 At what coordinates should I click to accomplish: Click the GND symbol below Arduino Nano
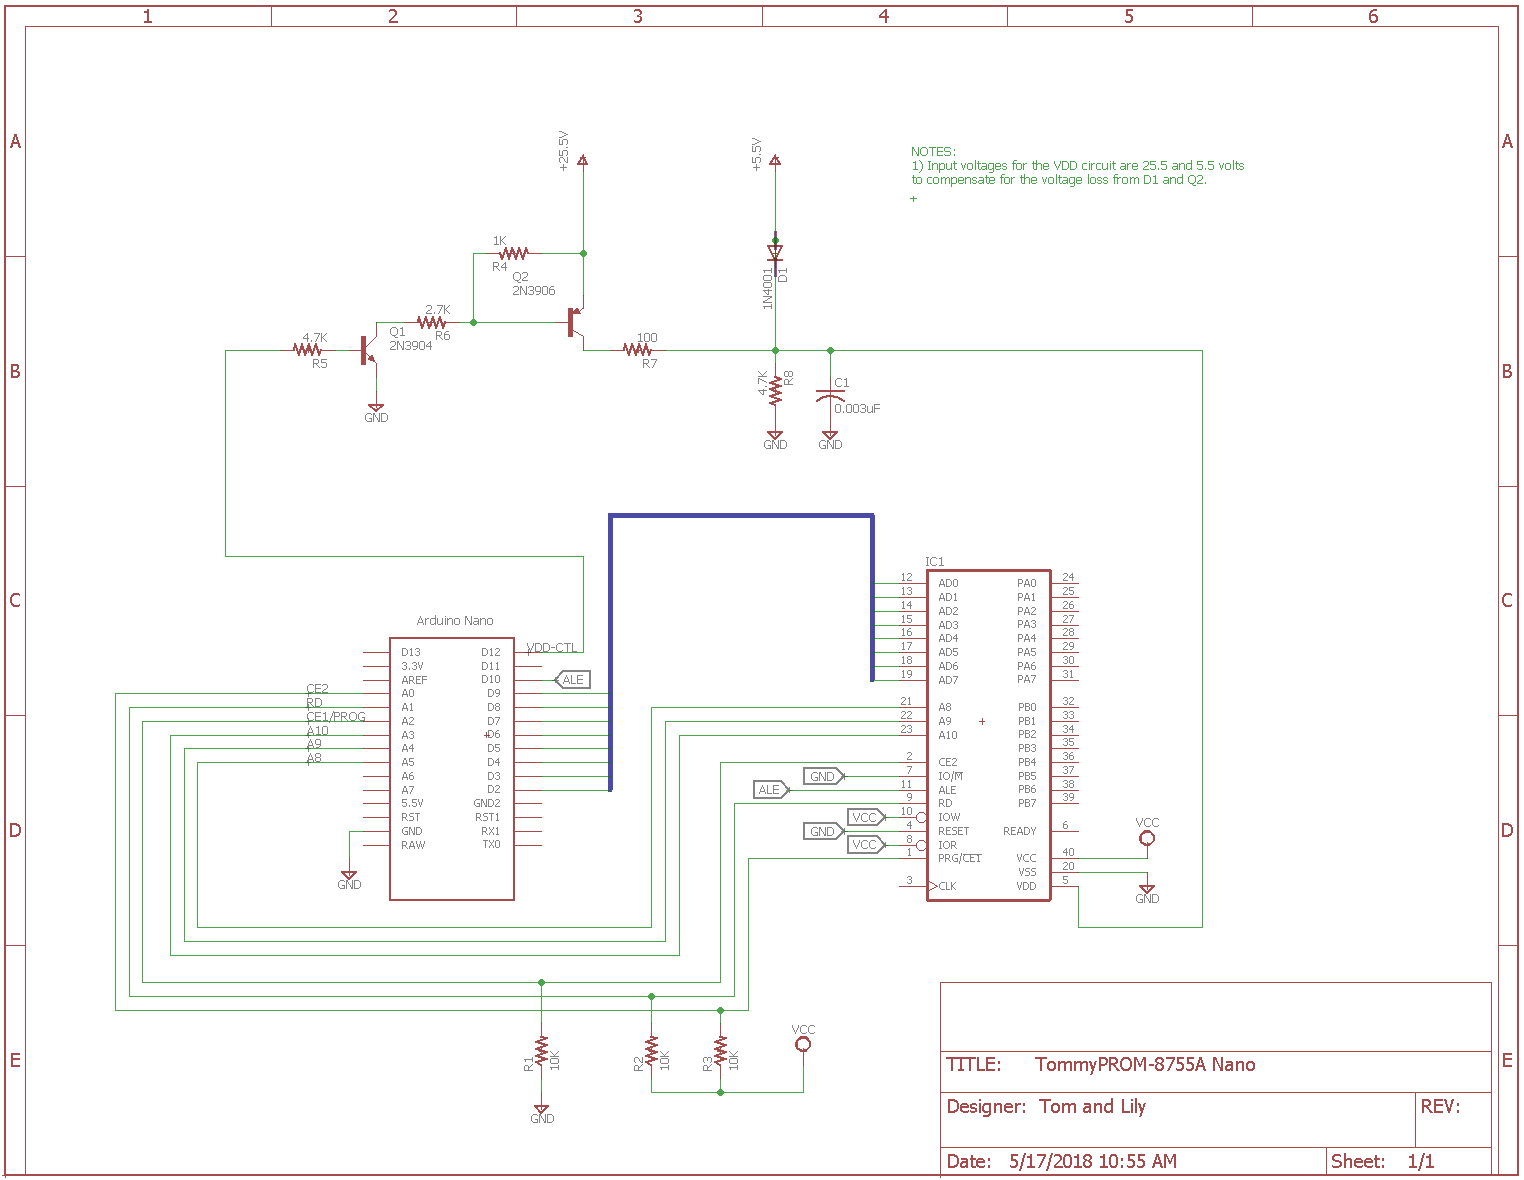click(349, 879)
